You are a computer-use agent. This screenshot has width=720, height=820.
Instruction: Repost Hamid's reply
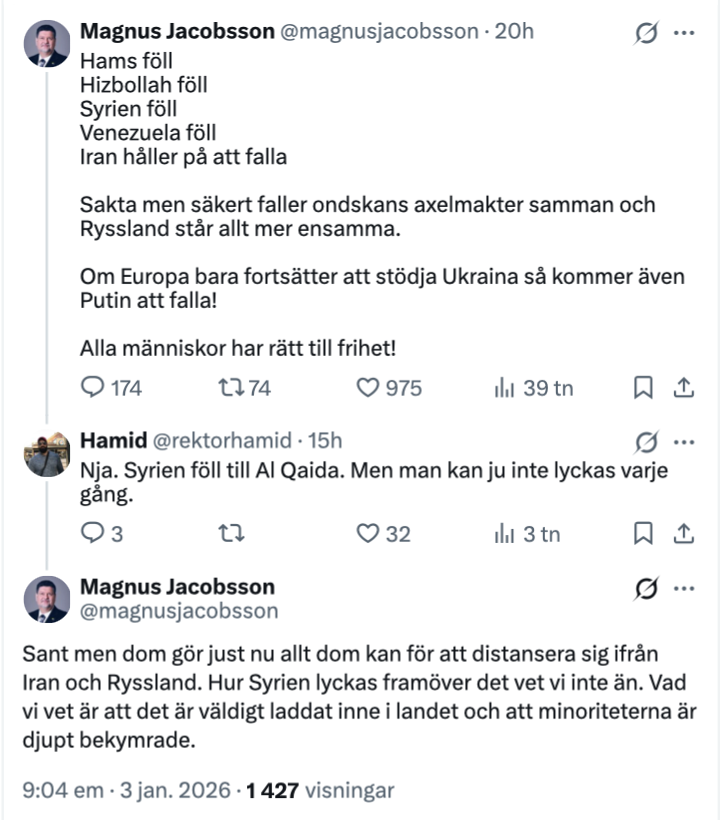pos(231,534)
